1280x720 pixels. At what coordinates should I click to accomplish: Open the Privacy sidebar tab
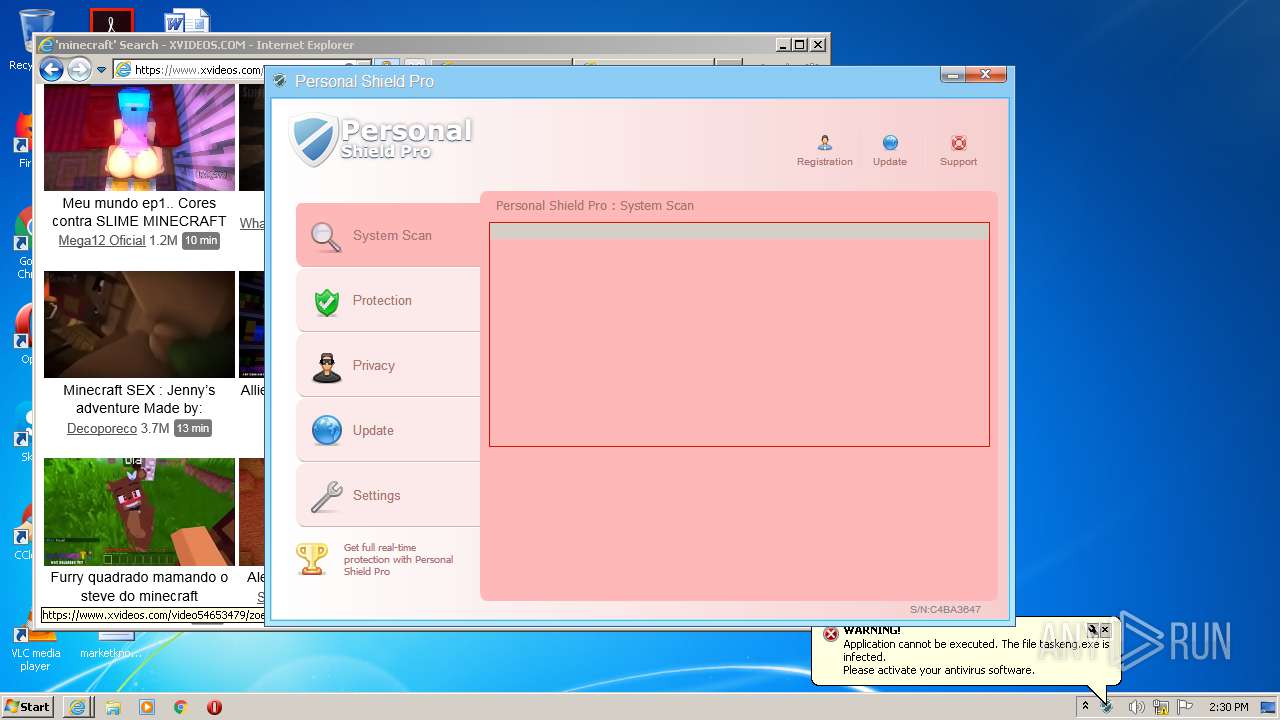point(388,365)
